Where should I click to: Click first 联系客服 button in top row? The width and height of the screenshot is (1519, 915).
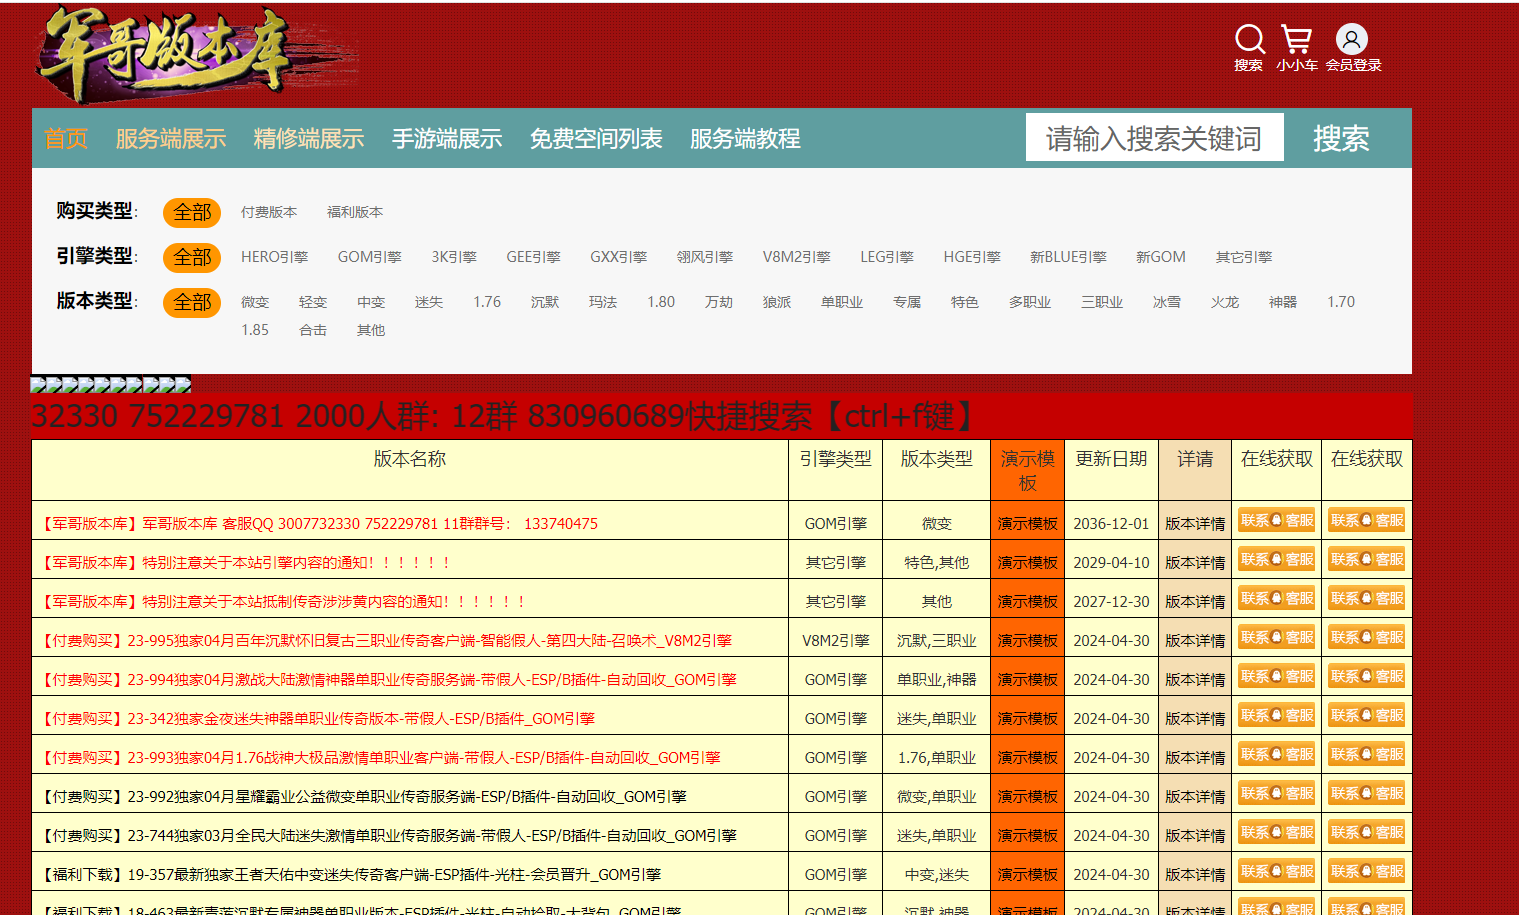[x=1276, y=520]
